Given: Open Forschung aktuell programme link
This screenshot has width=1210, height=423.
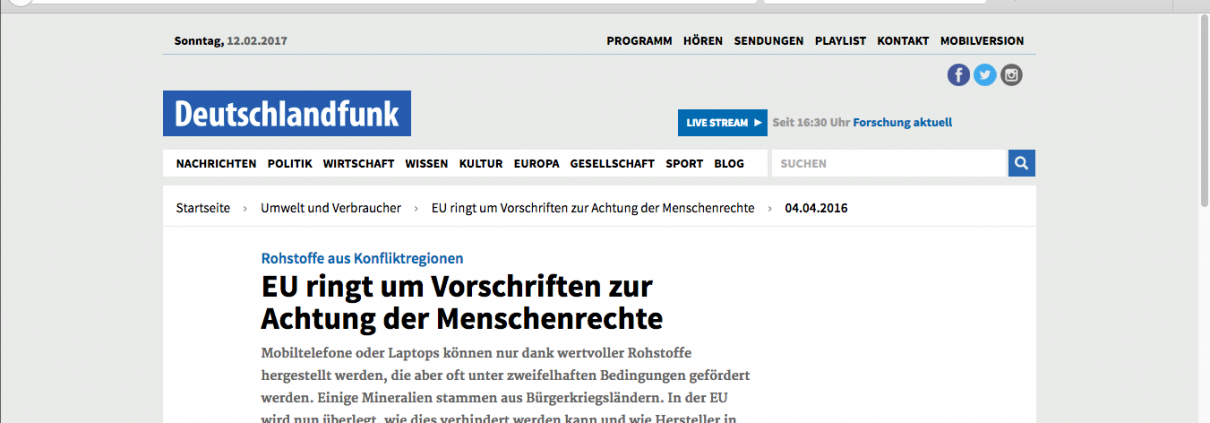Looking at the screenshot, I should click(x=902, y=123).
